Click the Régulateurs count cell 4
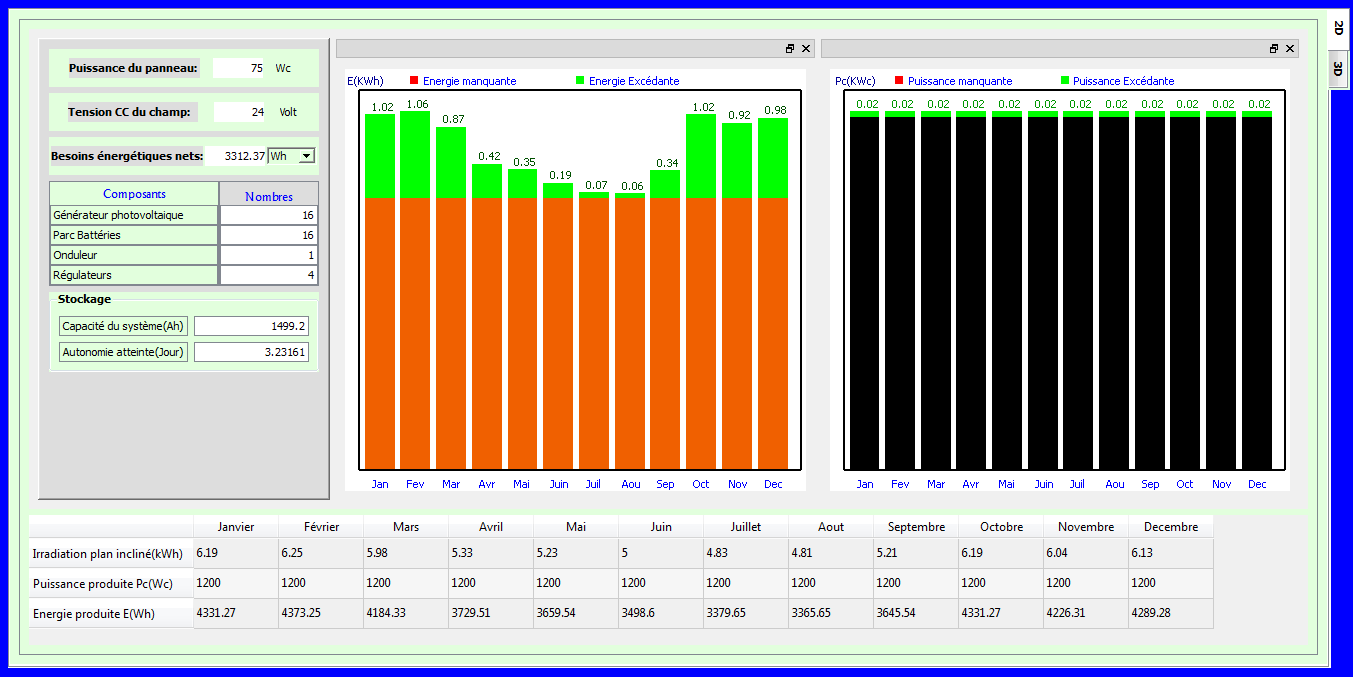 tap(269, 275)
